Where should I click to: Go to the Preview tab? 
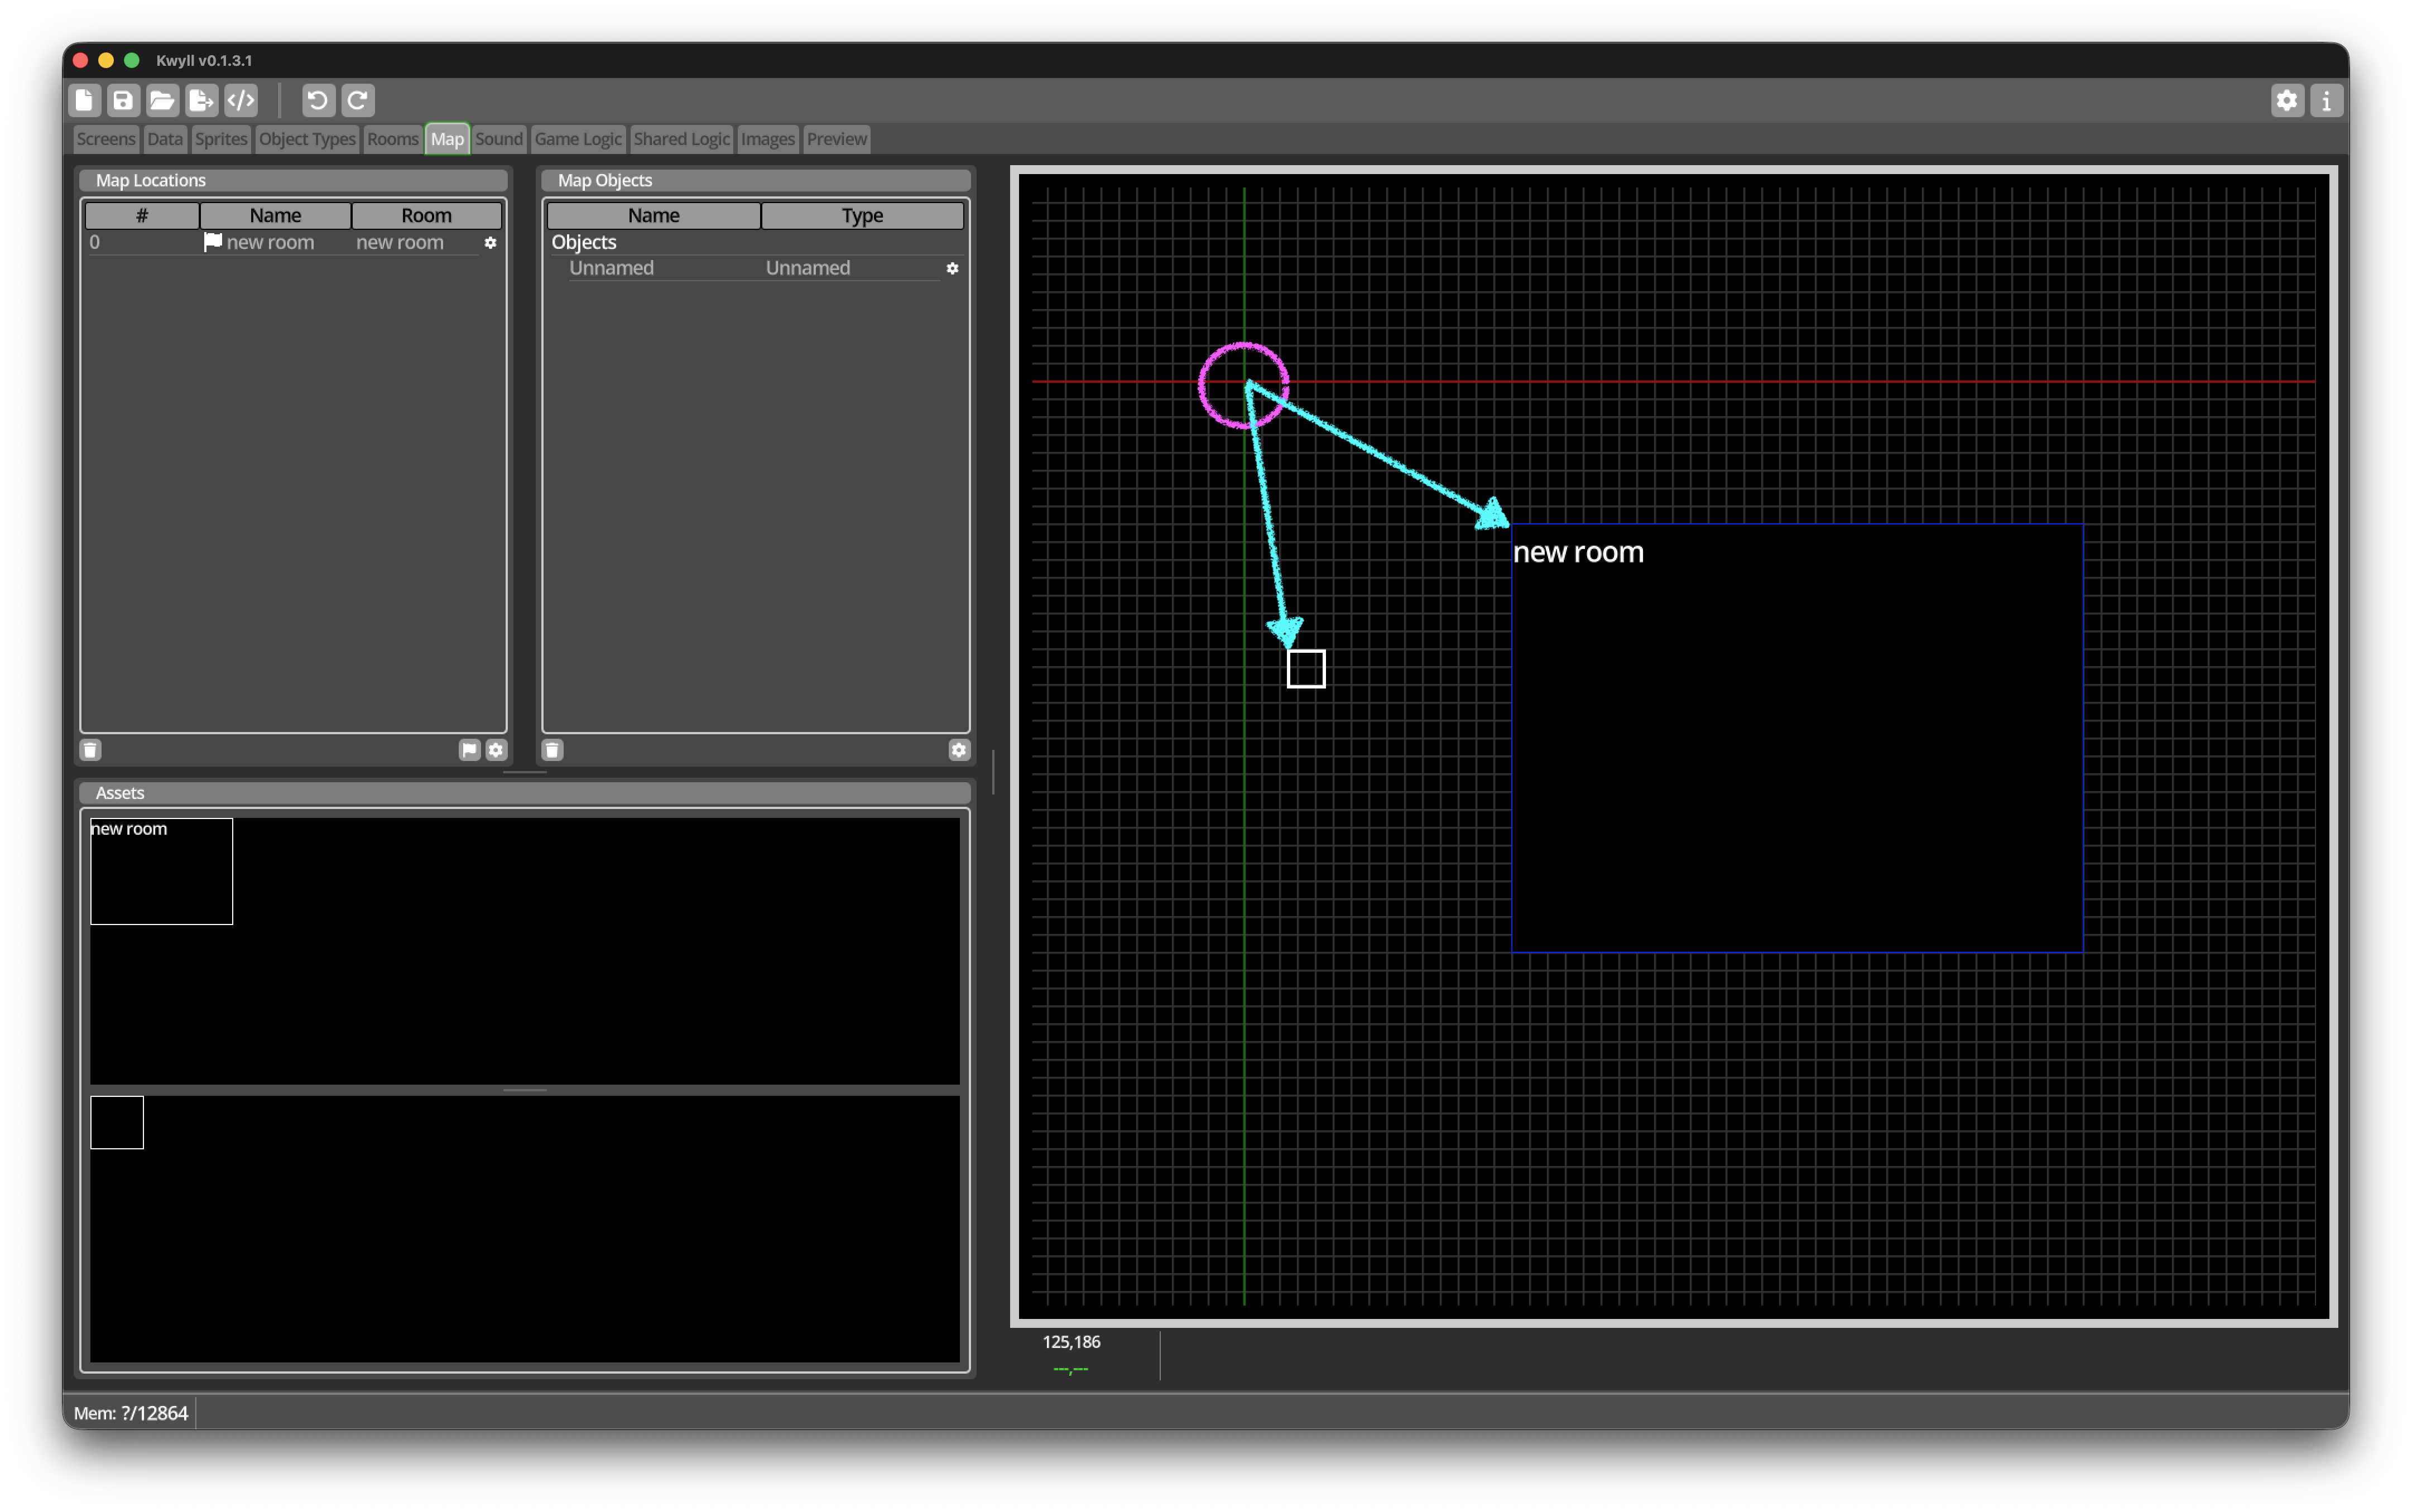pyautogui.click(x=836, y=139)
